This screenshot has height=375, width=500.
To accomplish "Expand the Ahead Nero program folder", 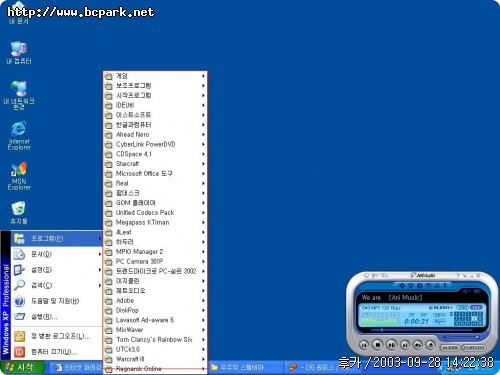I will [x=155, y=134].
